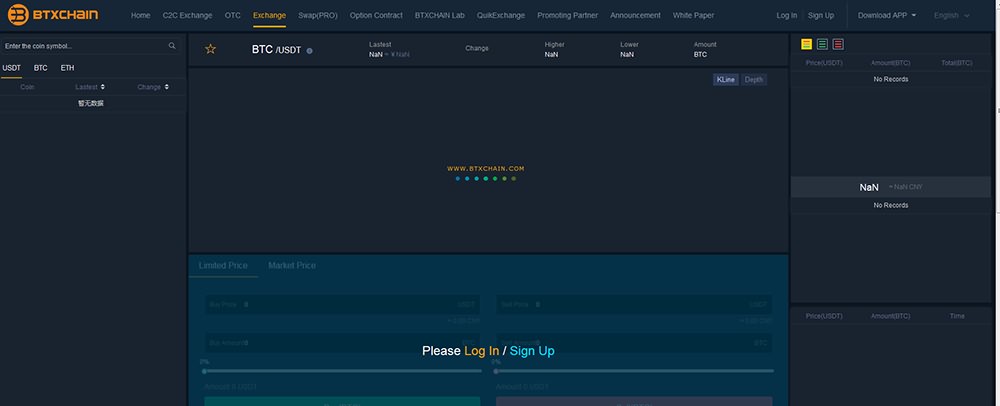The height and width of the screenshot is (406, 1000).
Task: Click Sign Up in top header
Action: tap(821, 15)
